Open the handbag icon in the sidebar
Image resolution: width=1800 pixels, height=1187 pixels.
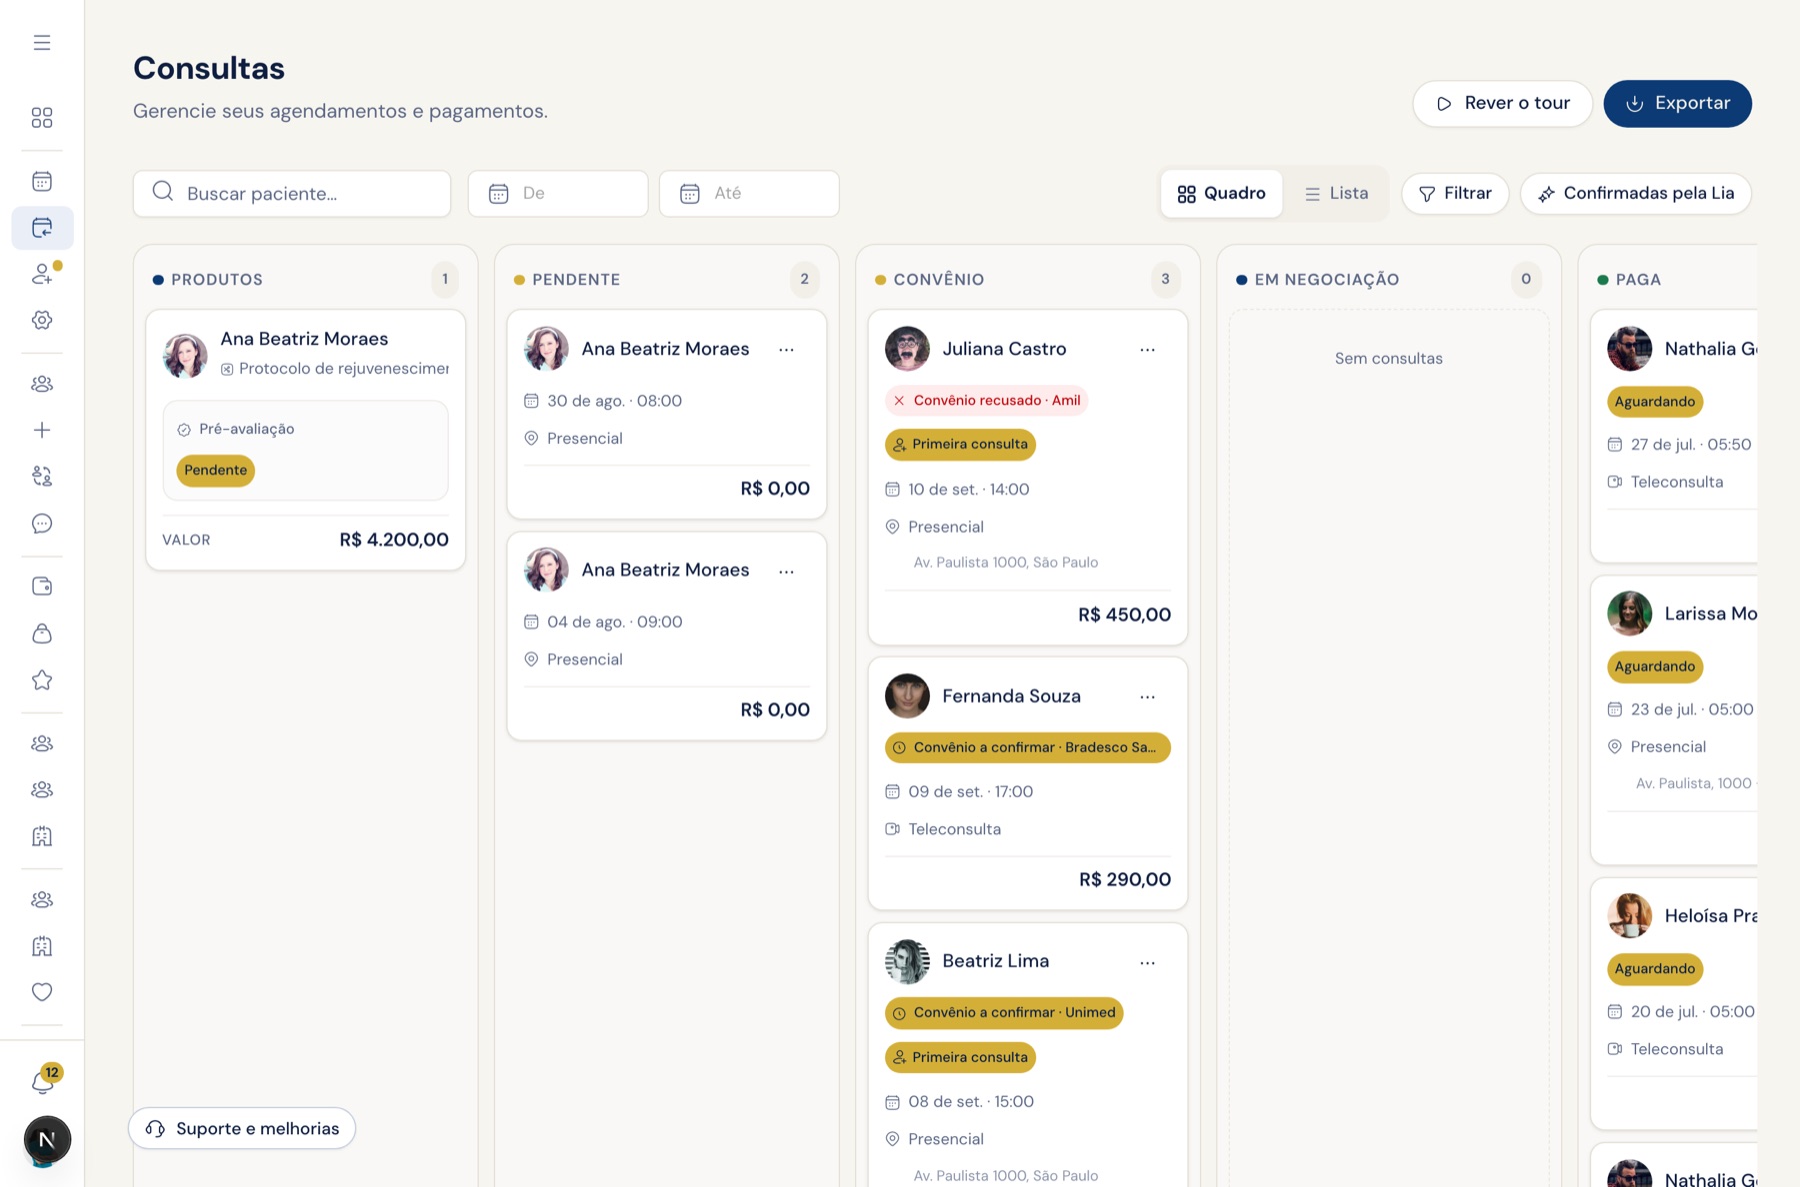42,633
